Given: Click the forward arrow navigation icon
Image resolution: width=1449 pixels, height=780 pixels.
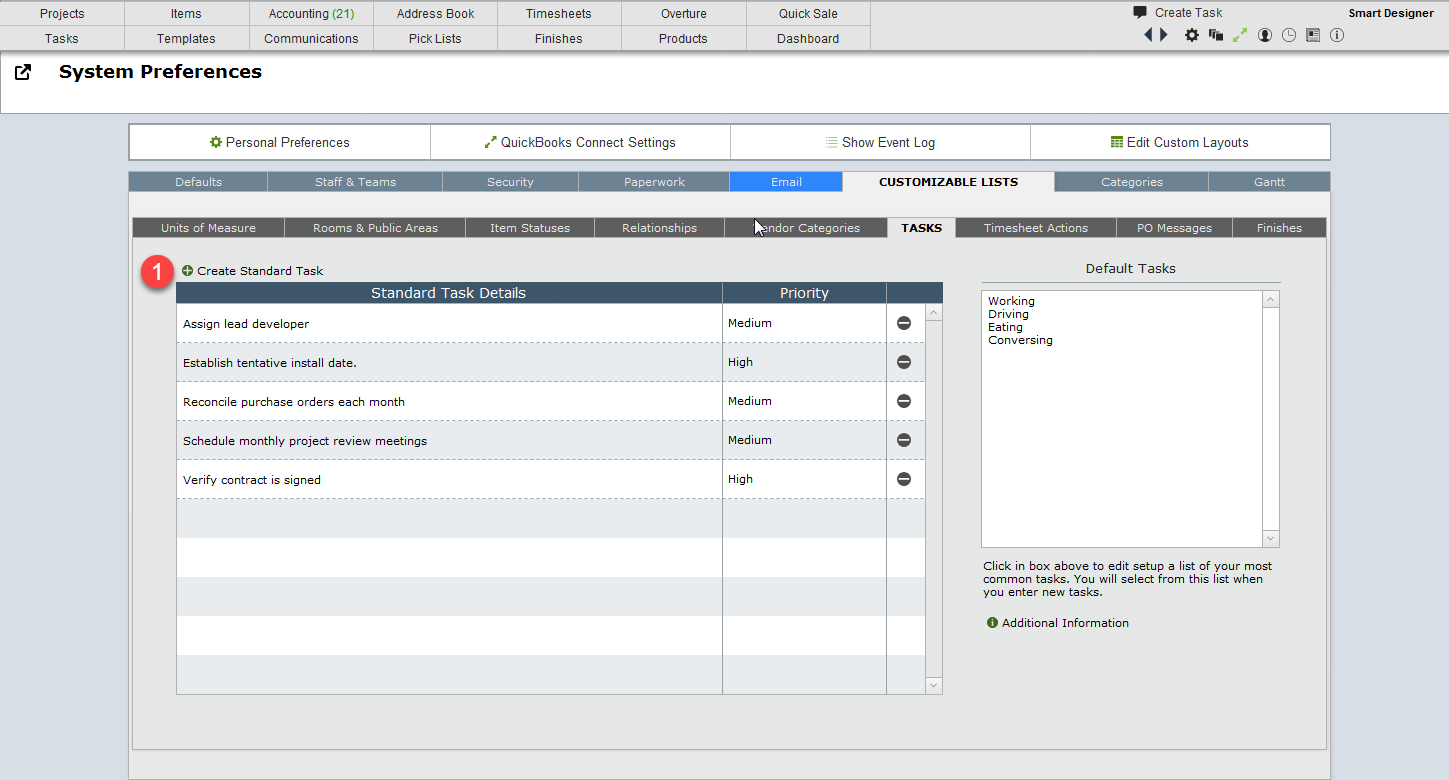Looking at the screenshot, I should (1164, 35).
